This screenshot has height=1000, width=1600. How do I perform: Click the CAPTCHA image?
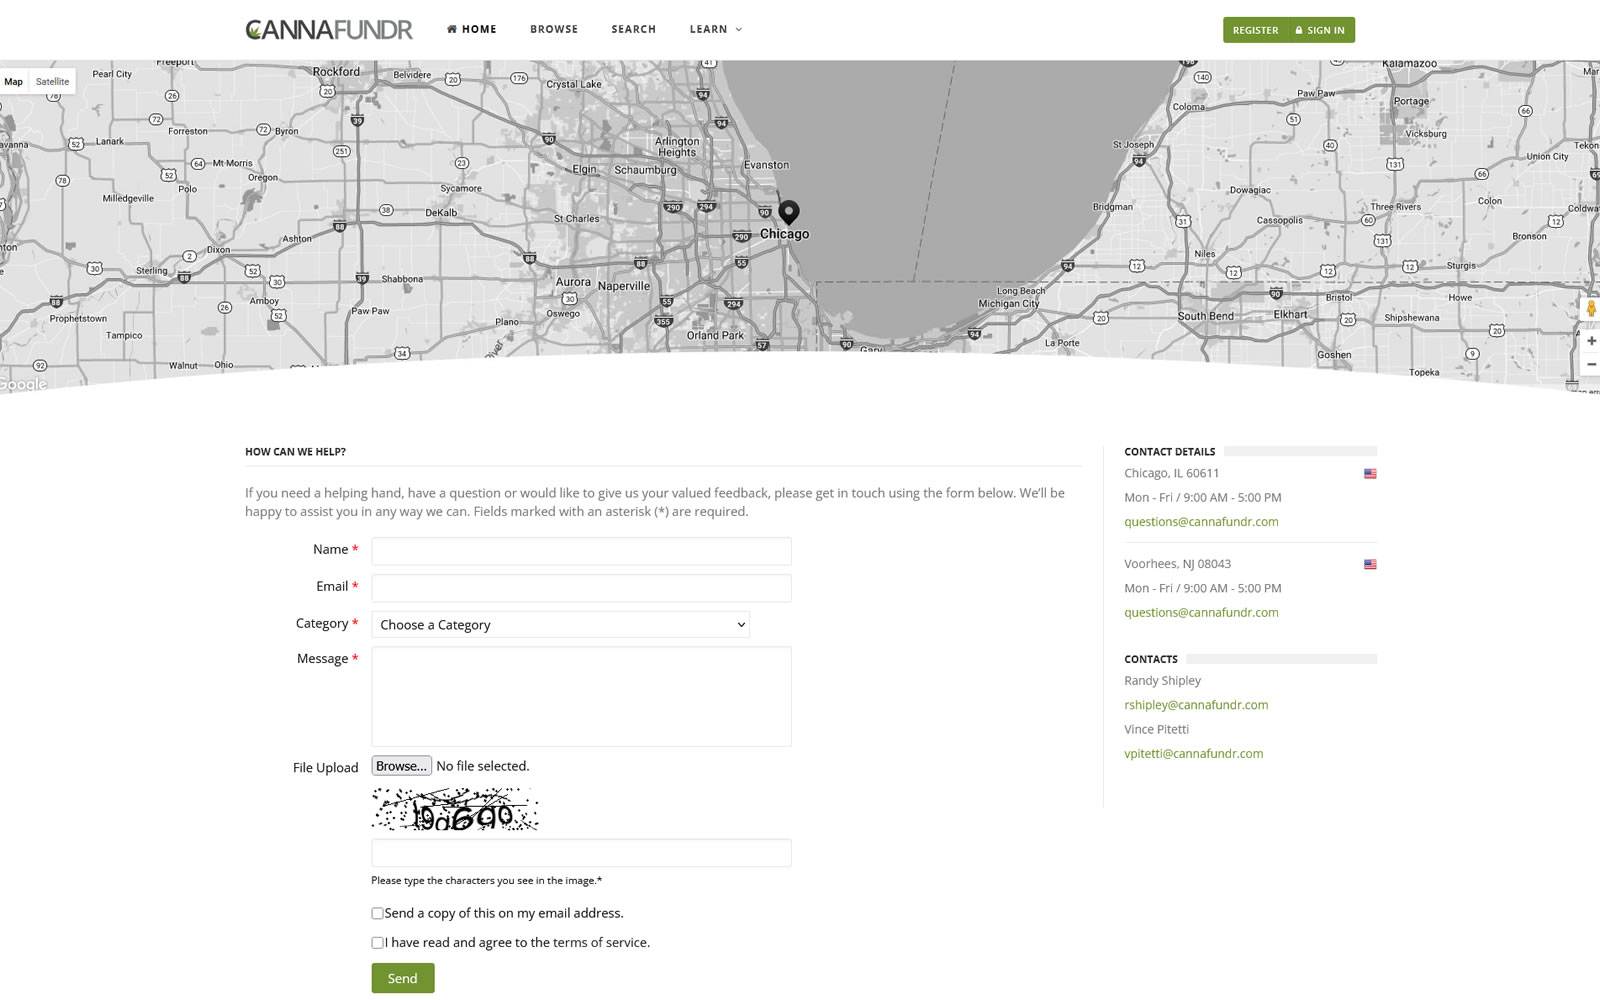(455, 809)
